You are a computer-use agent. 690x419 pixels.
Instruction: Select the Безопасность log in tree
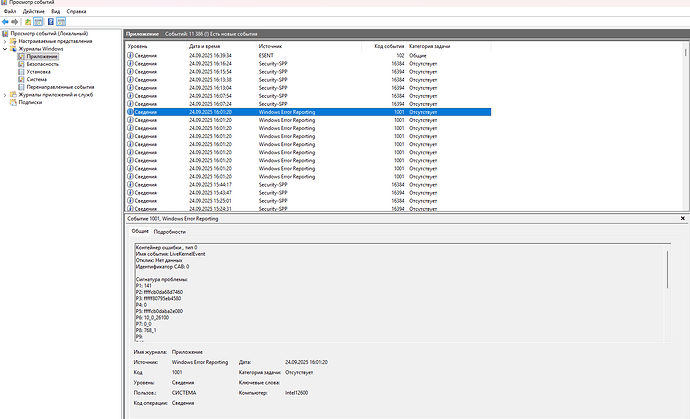(x=44, y=64)
